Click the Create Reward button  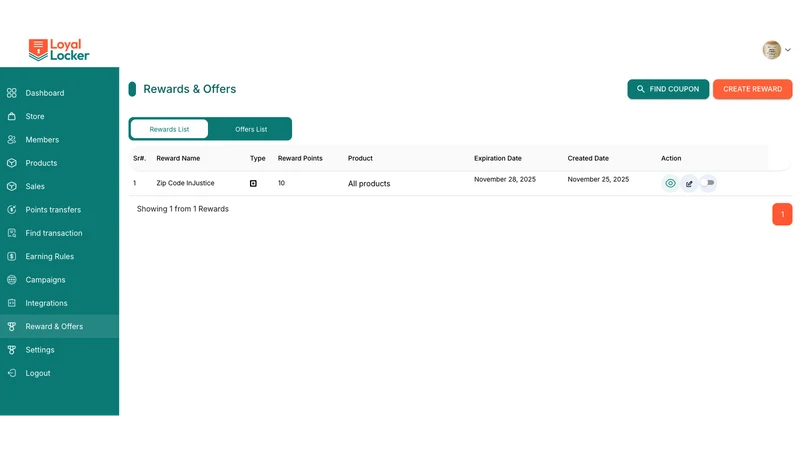753,89
